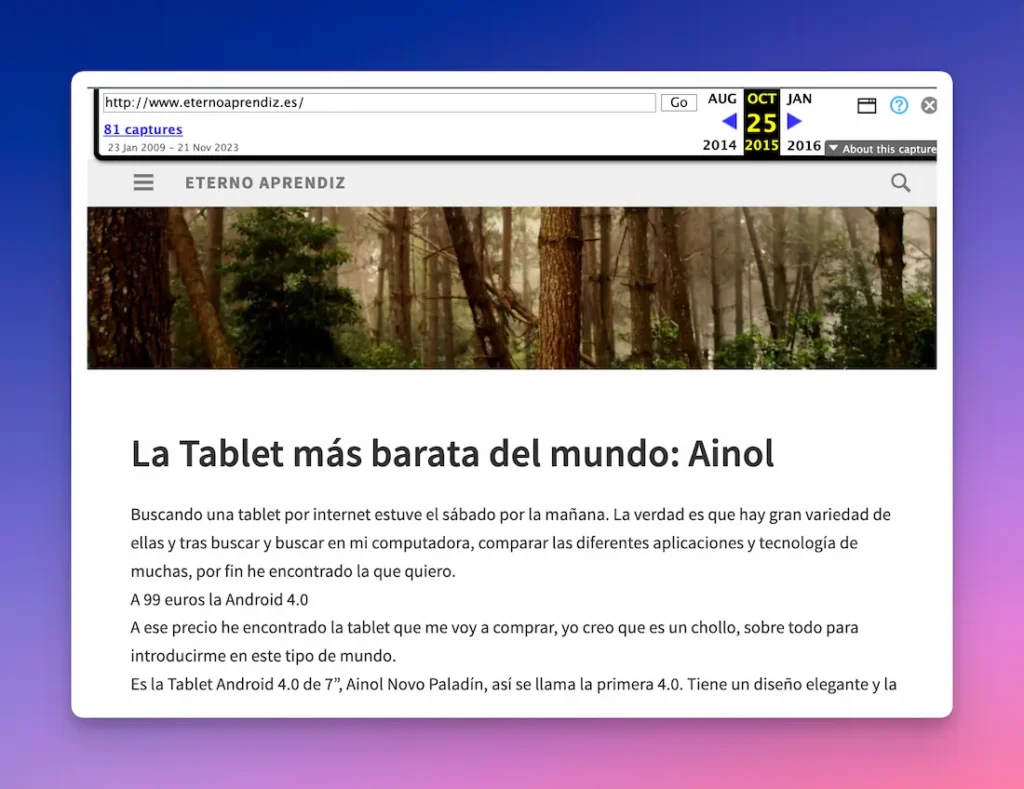1024x789 pixels.
Task: Open Wayback Machine help
Action: pyautogui.click(x=898, y=104)
